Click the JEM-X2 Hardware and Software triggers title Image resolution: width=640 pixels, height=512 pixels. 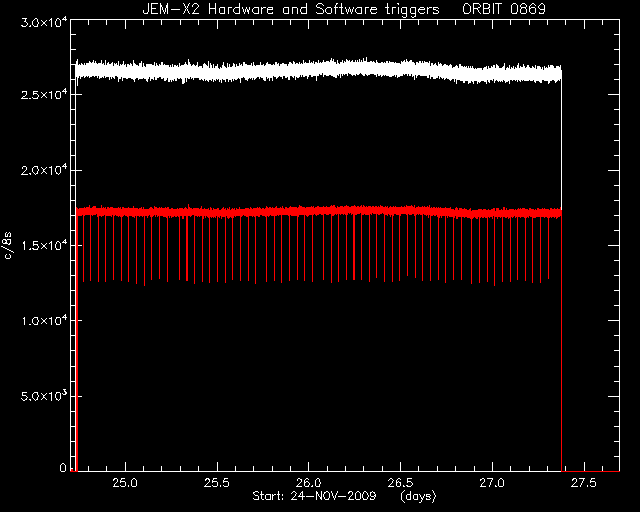click(291, 9)
